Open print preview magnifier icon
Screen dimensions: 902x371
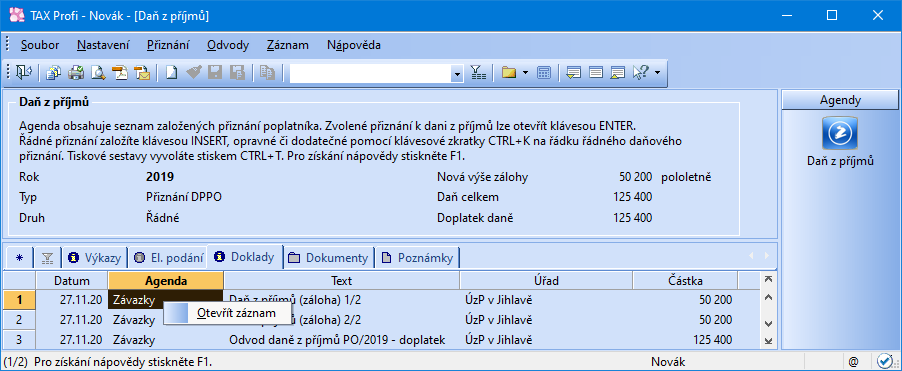[x=98, y=72]
